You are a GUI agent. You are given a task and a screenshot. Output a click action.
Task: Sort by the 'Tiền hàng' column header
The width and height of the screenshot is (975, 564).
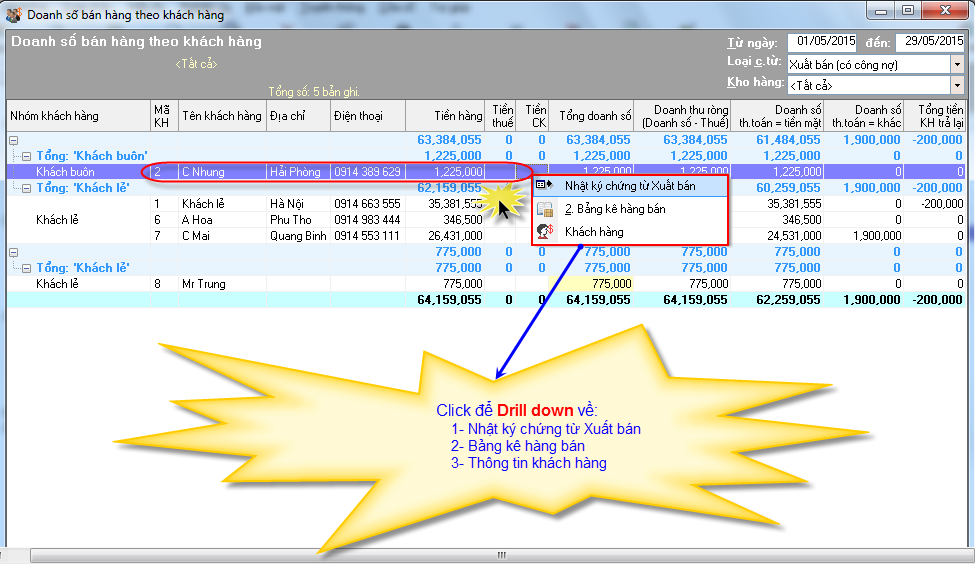tap(446, 116)
